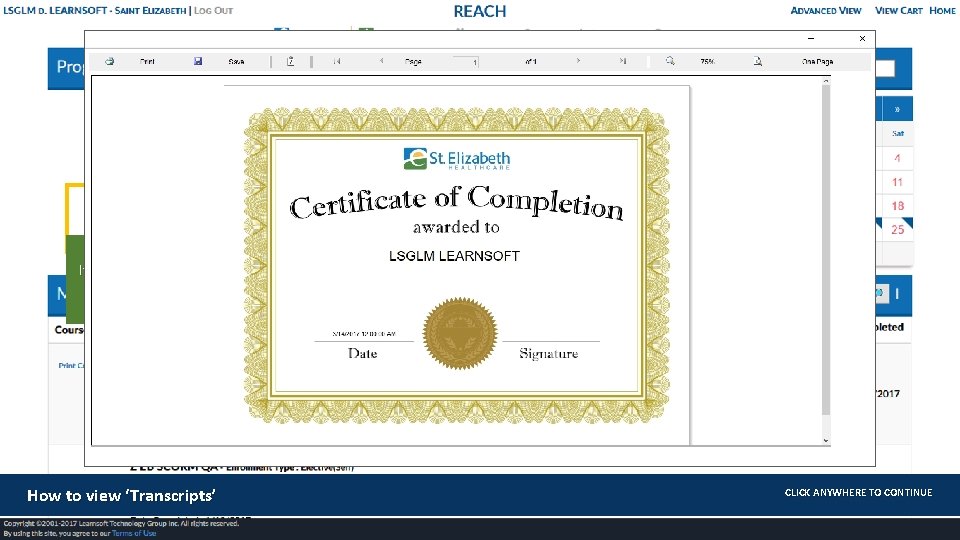Go to last page arrow
Screen dimensions: 960x540
click(623, 61)
